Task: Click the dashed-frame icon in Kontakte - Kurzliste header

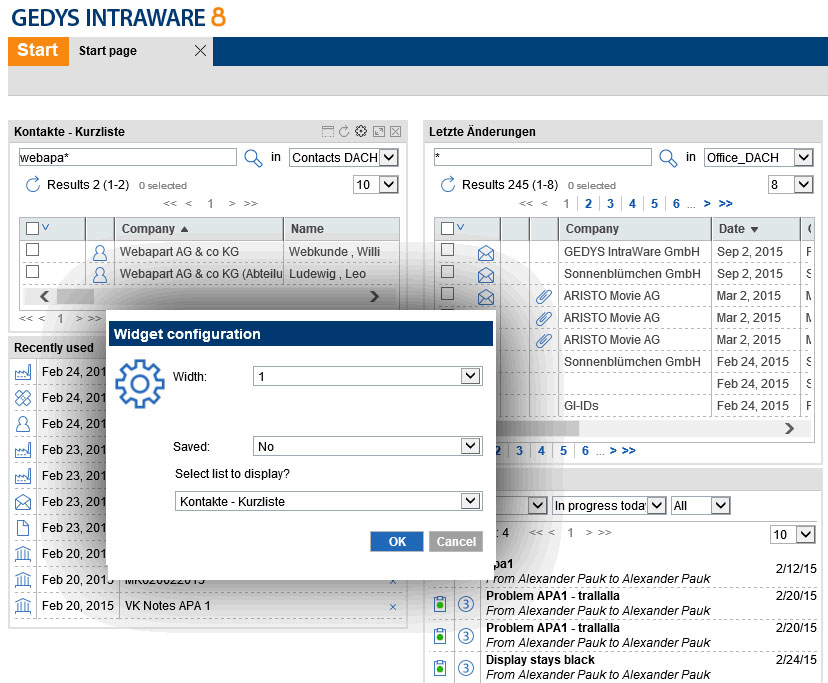Action: pyautogui.click(x=327, y=131)
